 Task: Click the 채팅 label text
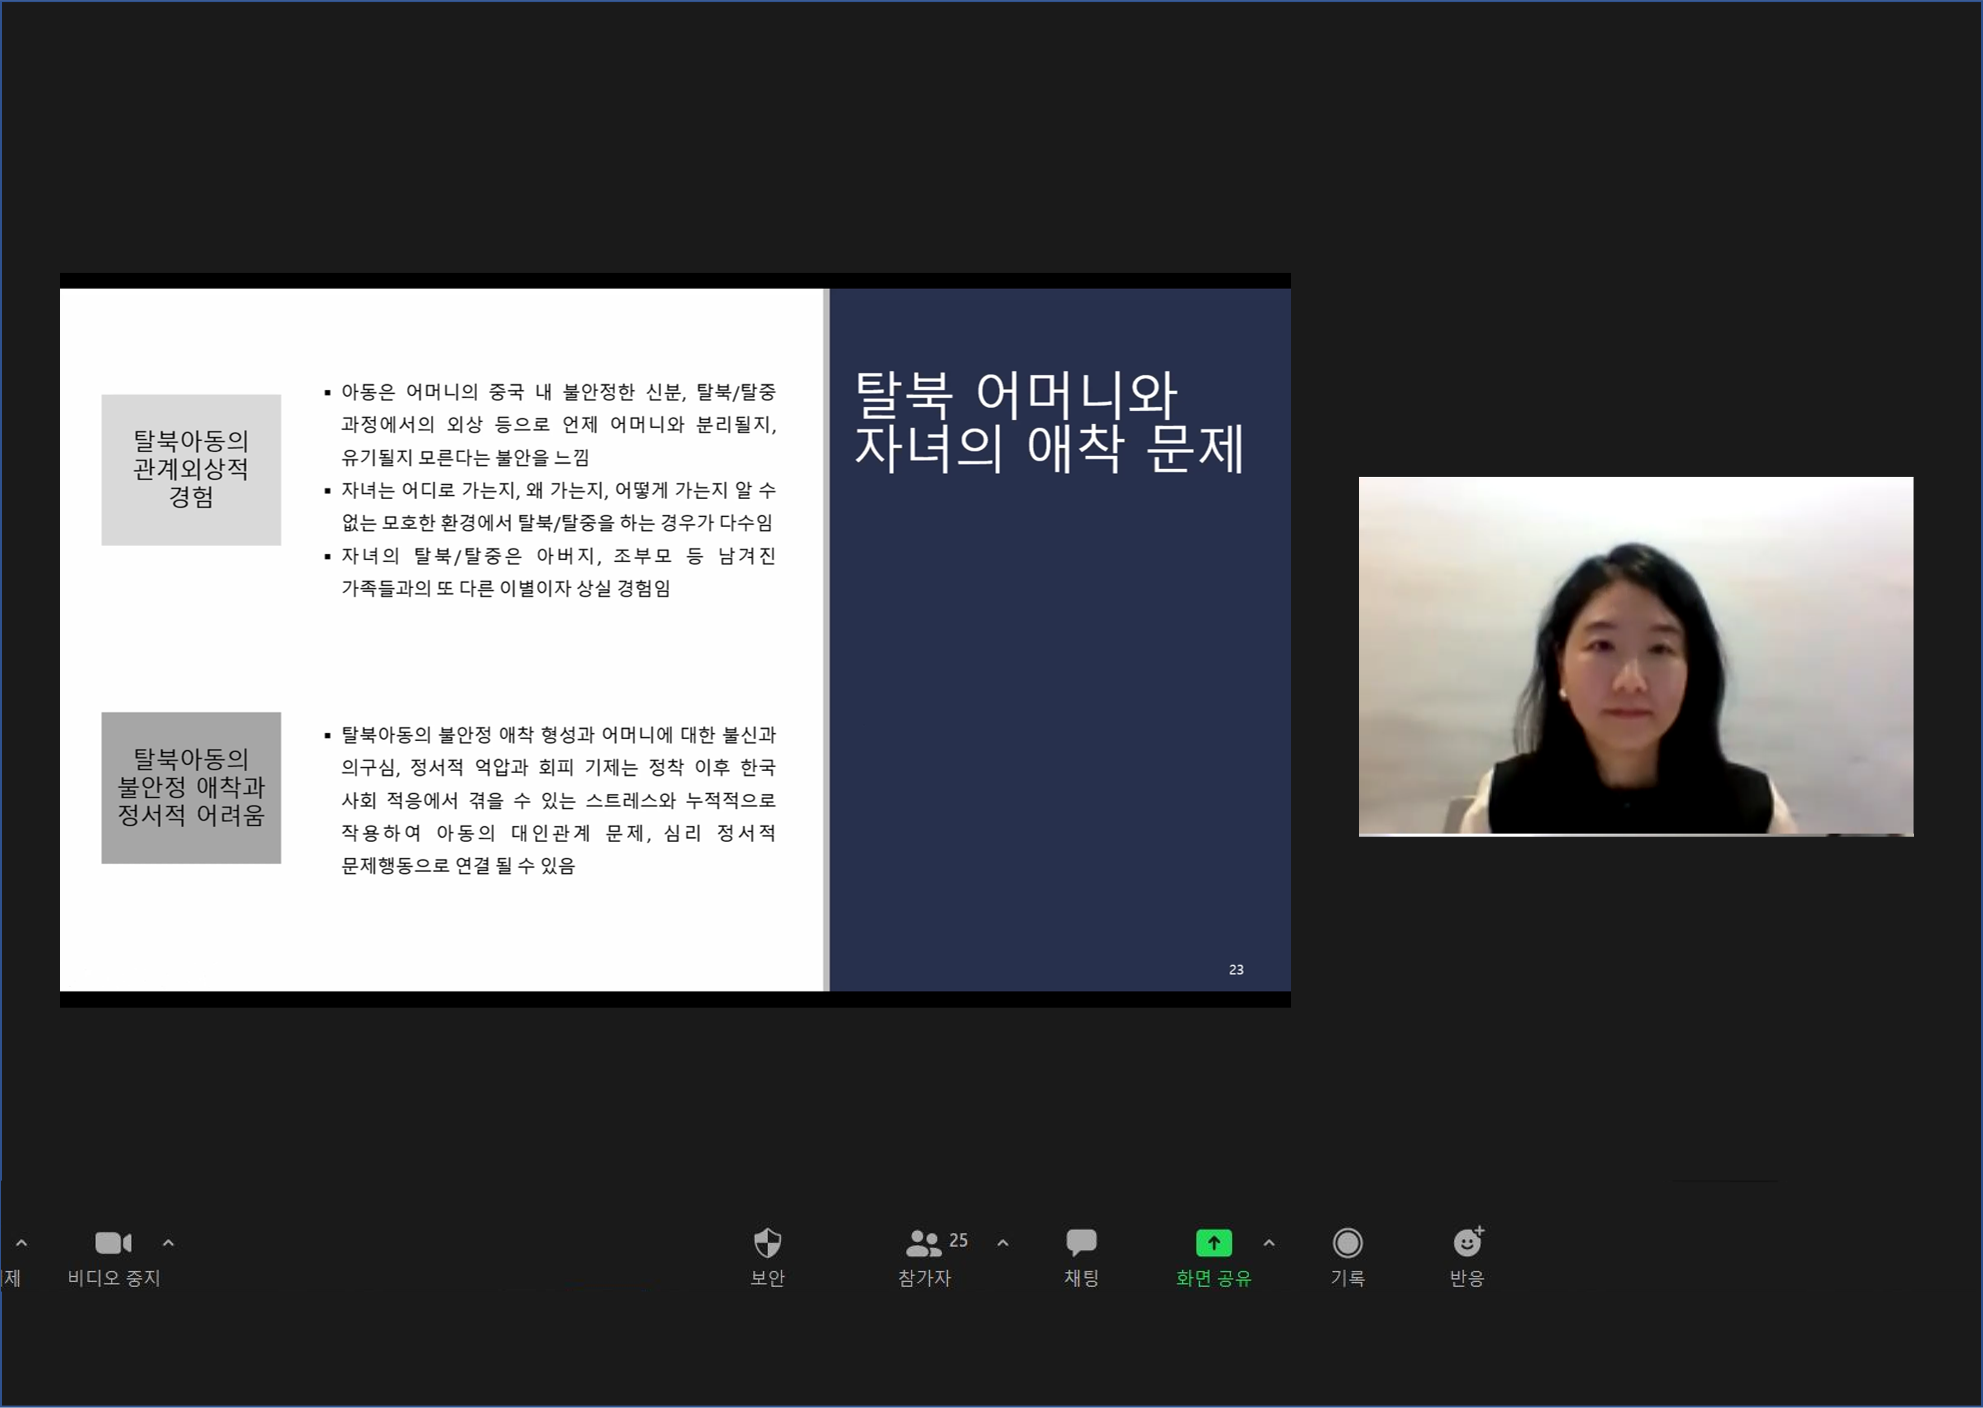(x=1081, y=1278)
